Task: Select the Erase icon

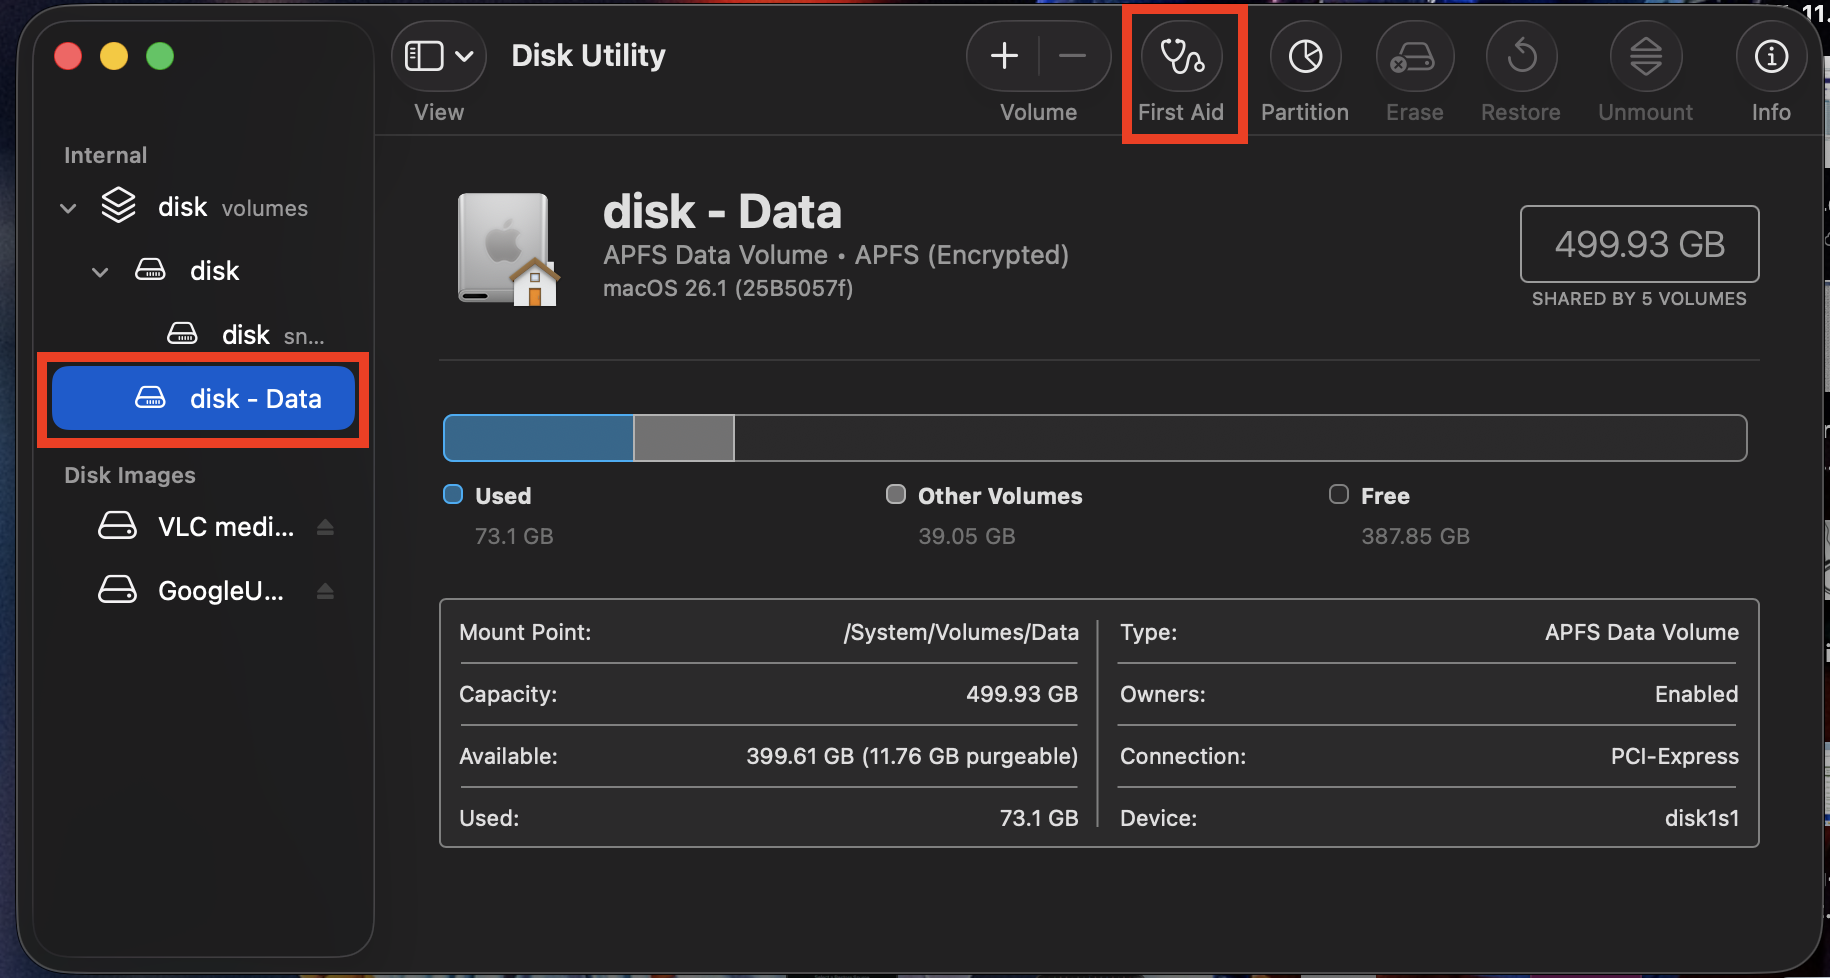Action: click(1415, 57)
